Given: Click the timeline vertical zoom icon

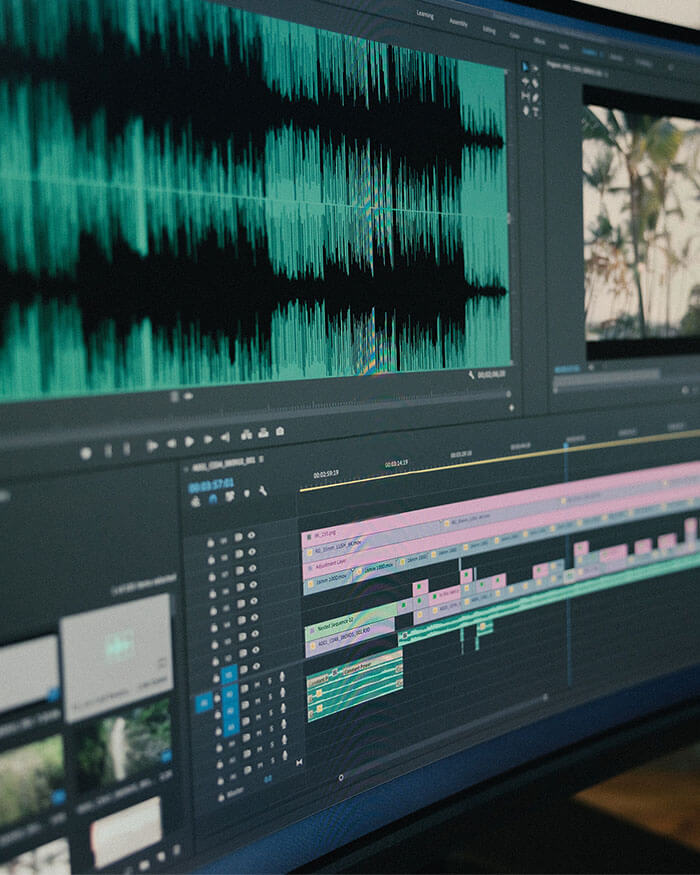Looking at the screenshot, I should click(x=299, y=762).
